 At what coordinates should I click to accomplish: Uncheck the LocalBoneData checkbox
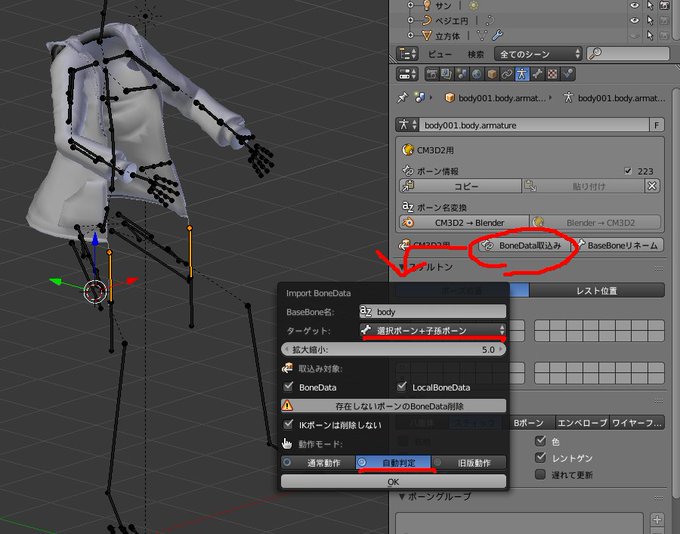[402, 386]
